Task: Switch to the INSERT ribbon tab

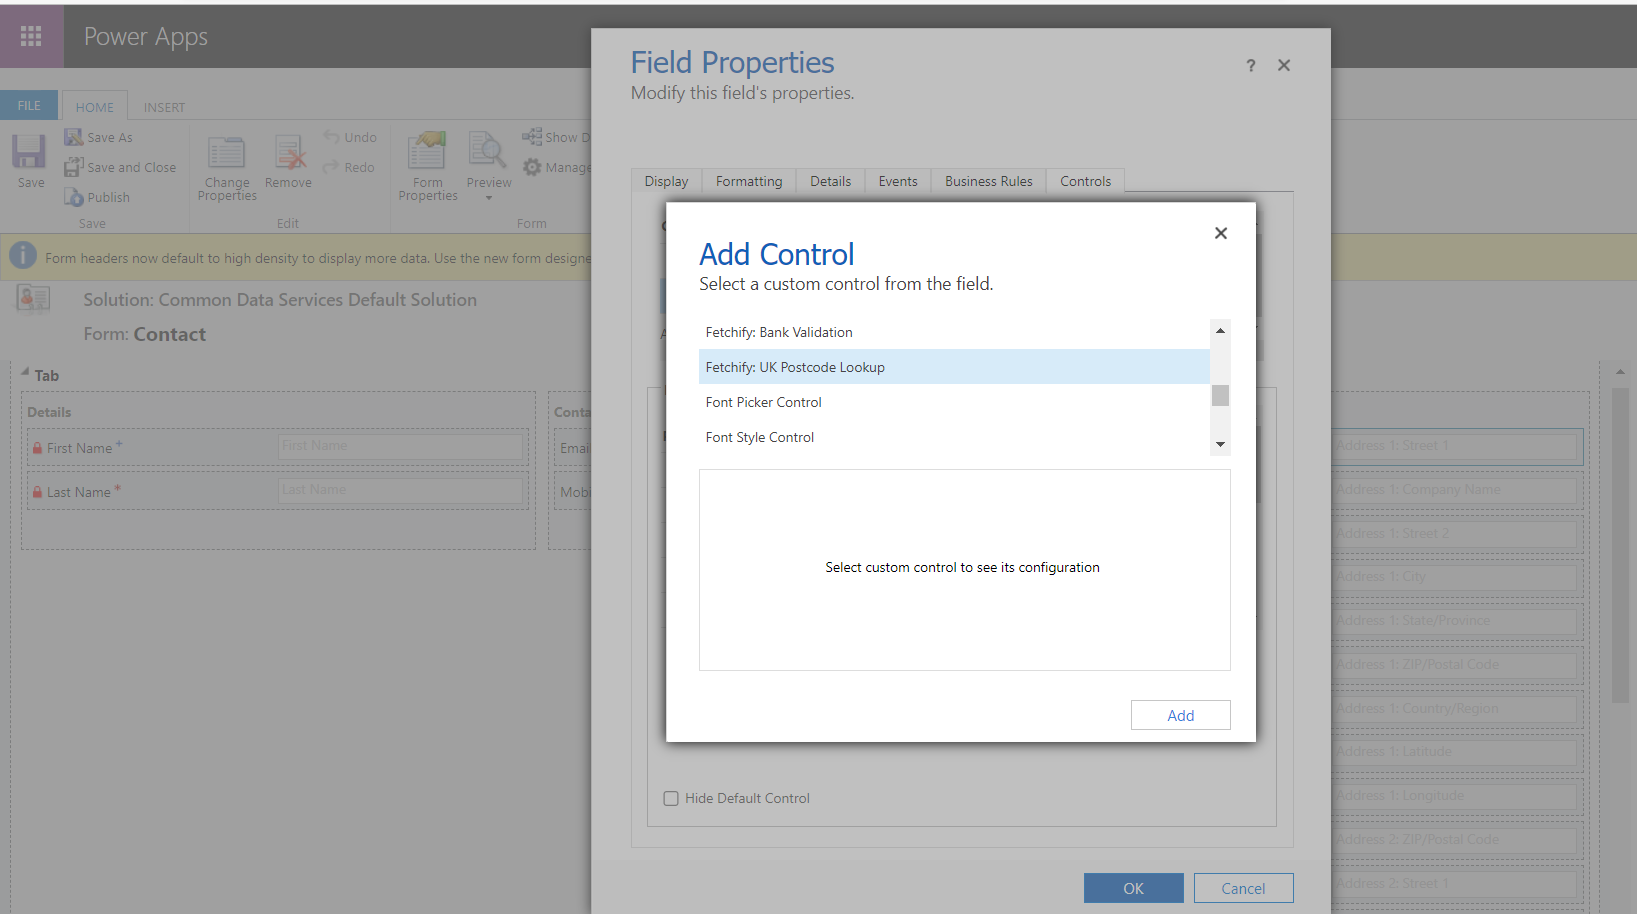Action: coord(164,107)
